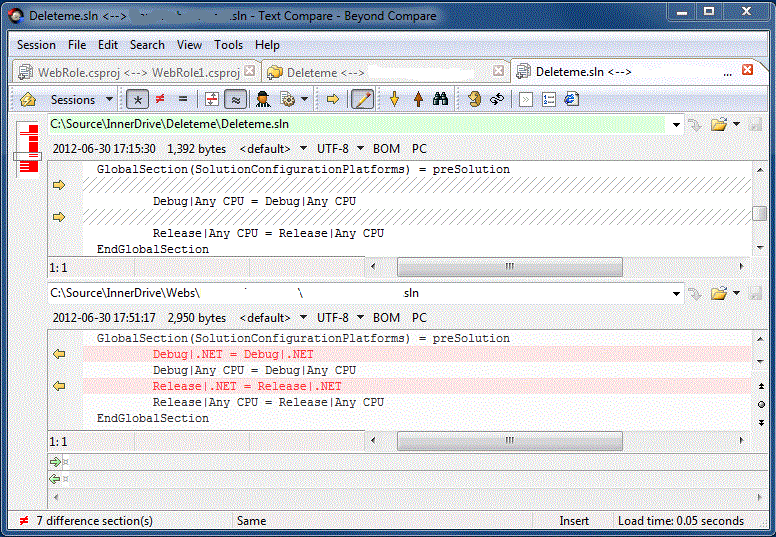This screenshot has height=537, width=776.
Task: Toggle Show Differences only filter
Action: tap(160, 99)
